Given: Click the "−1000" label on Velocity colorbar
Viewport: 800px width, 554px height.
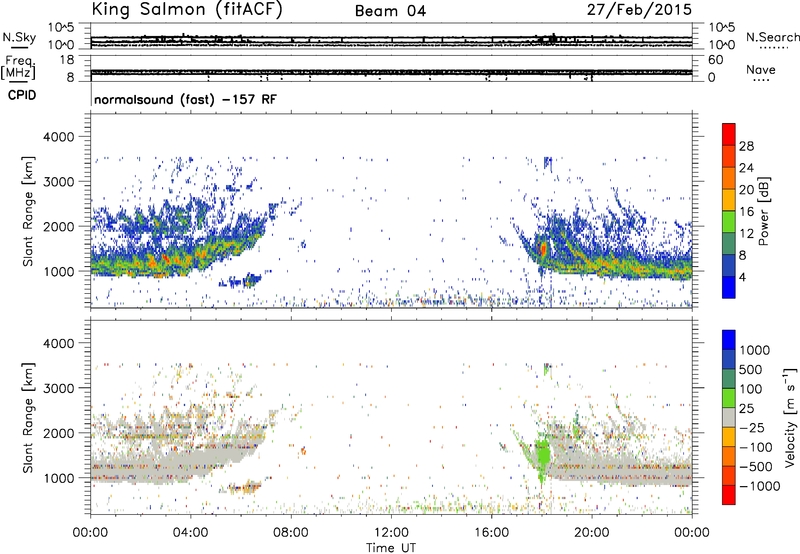Looking at the screenshot, I should click(x=760, y=486).
